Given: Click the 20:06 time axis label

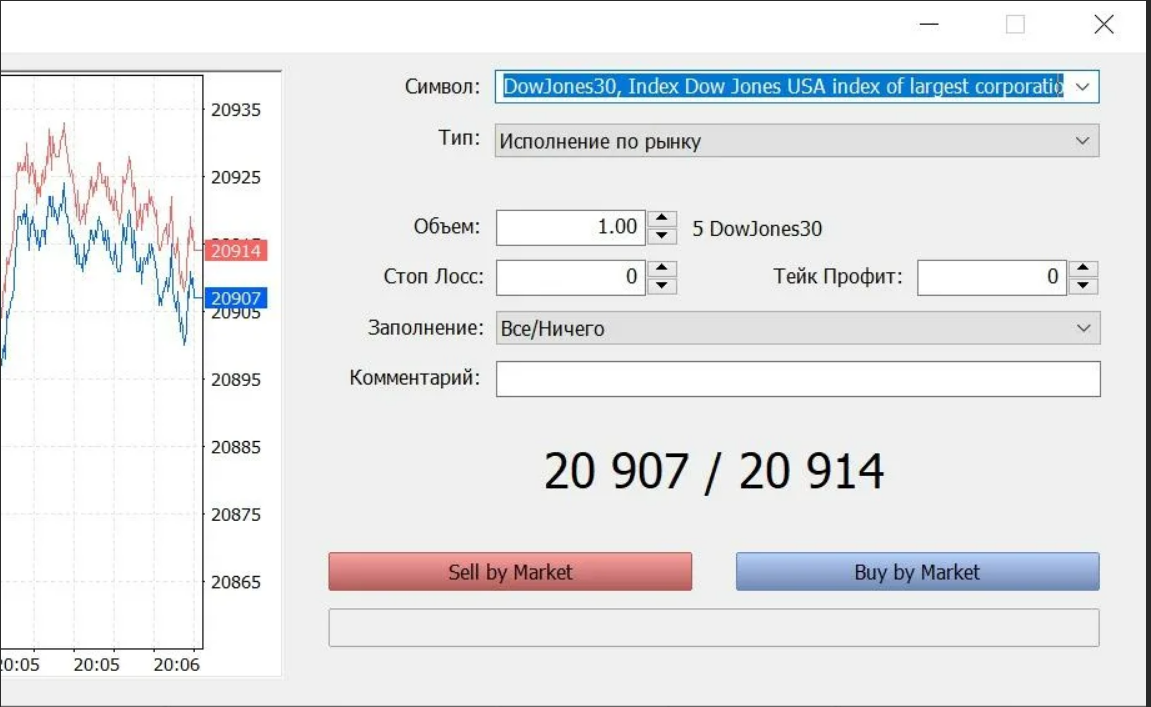Looking at the screenshot, I should [x=176, y=664].
